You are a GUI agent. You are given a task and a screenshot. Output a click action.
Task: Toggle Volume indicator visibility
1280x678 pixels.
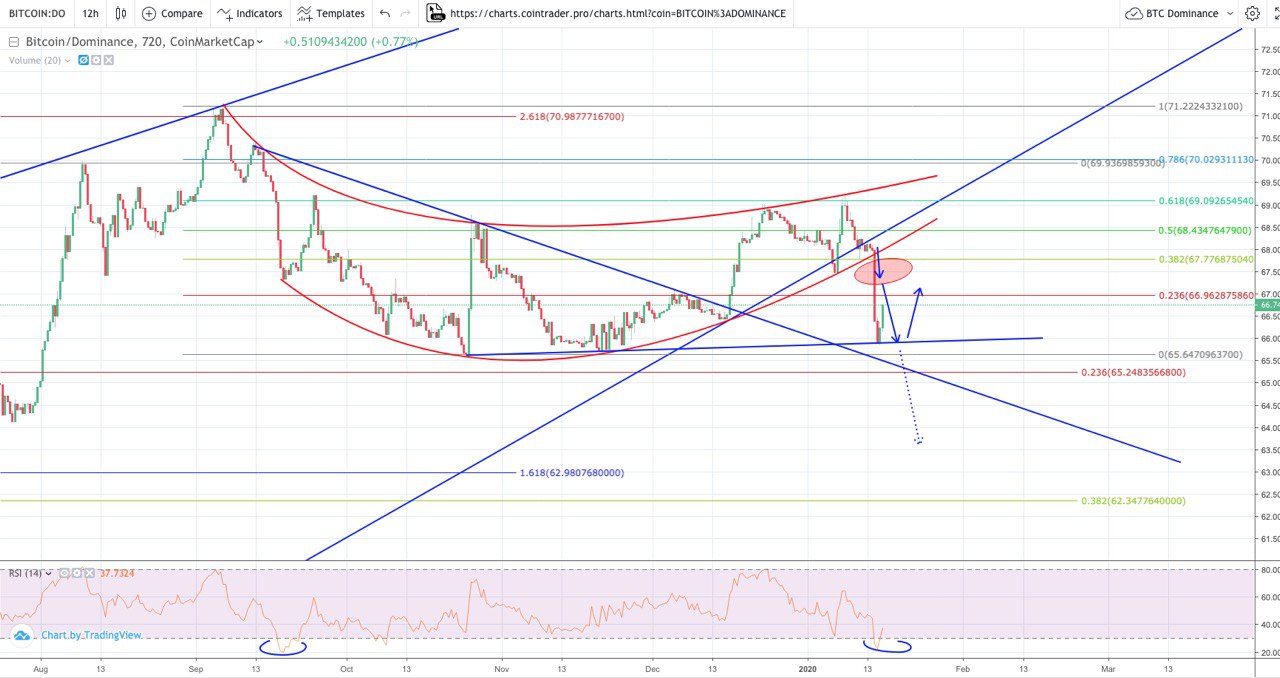(x=84, y=60)
